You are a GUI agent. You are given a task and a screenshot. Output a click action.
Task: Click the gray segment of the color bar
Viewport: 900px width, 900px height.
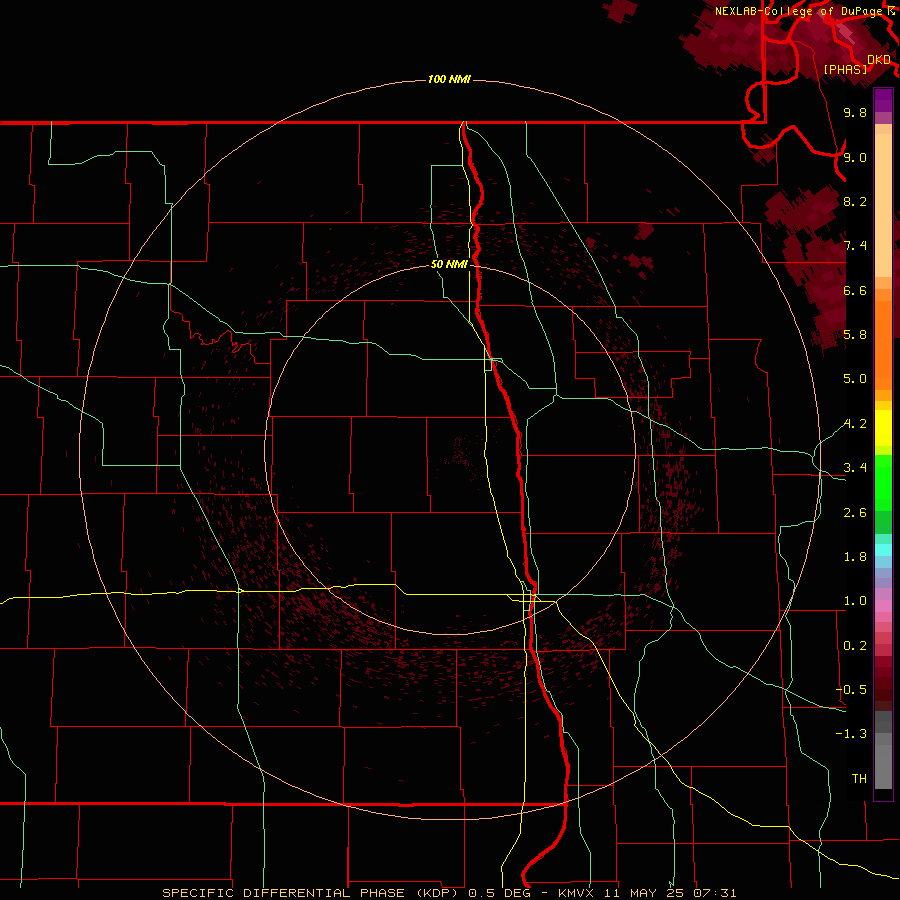(x=883, y=750)
